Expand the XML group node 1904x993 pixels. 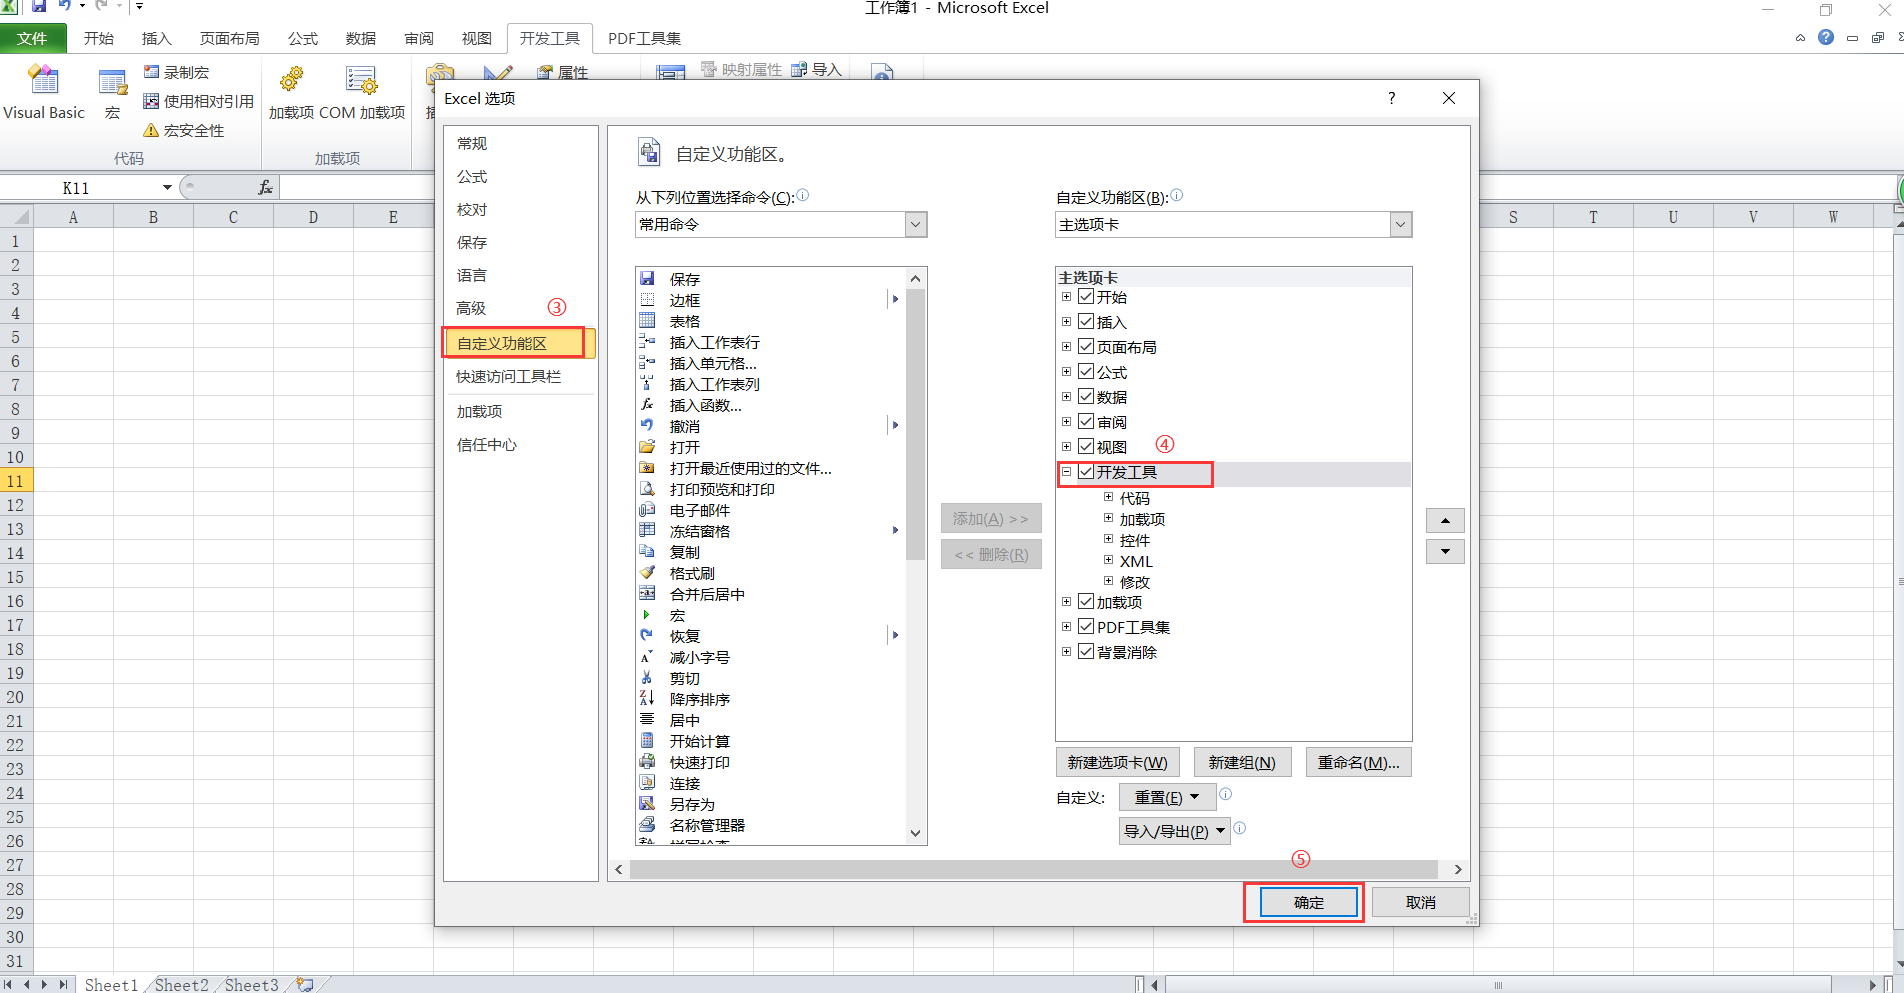coord(1108,560)
